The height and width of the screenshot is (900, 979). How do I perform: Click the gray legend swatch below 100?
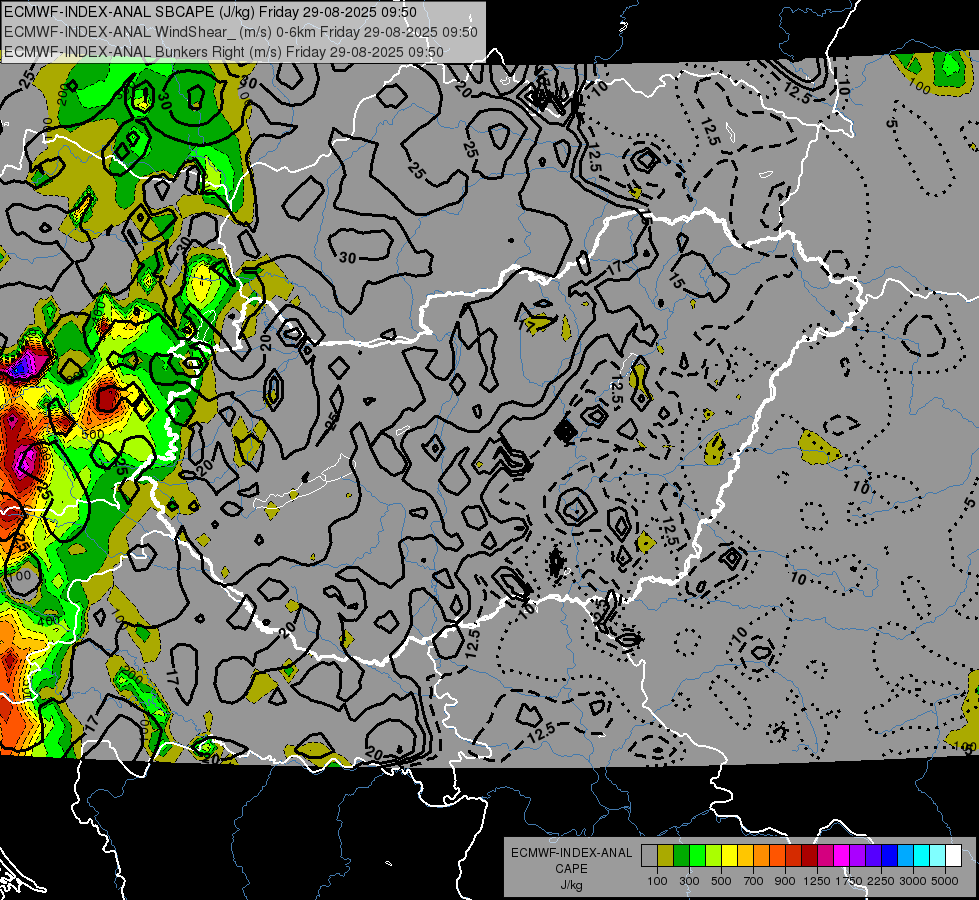click(649, 856)
